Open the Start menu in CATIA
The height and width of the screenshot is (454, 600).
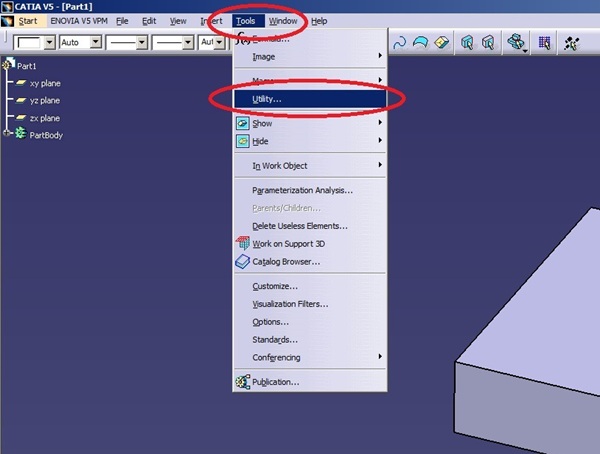(28, 21)
